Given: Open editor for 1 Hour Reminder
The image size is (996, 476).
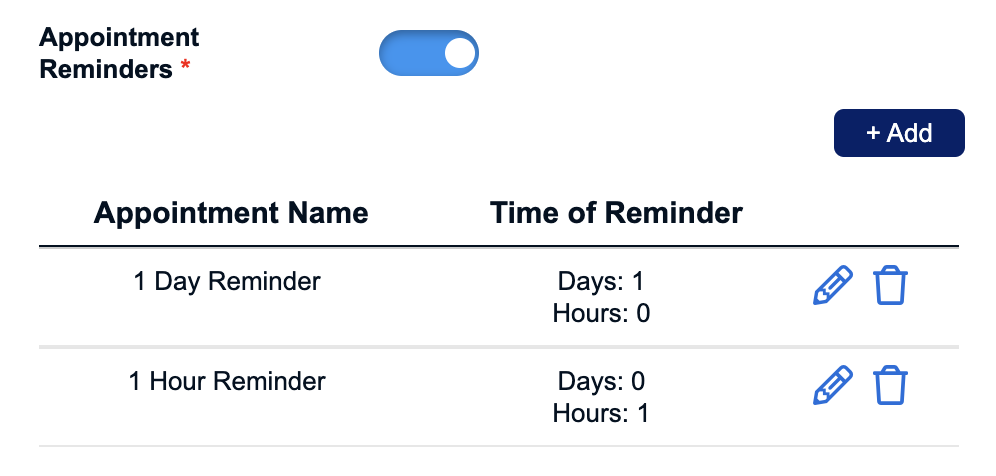Looking at the screenshot, I should coord(833,385).
